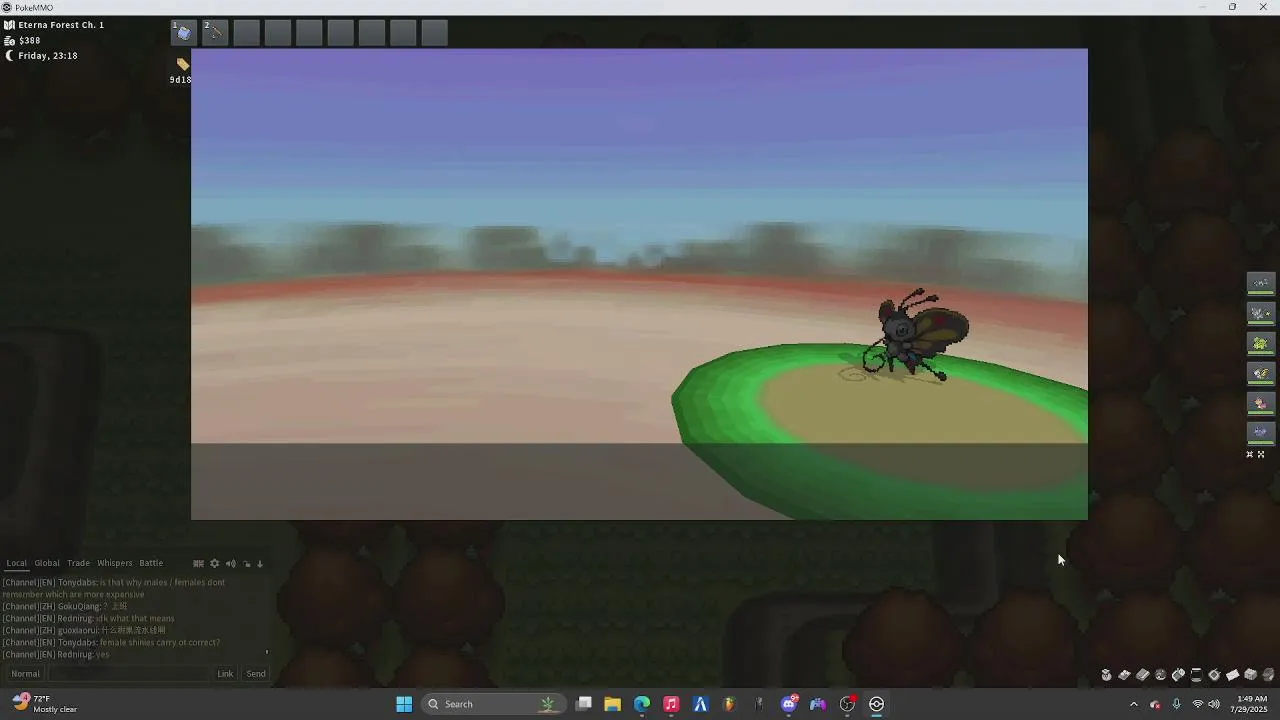Click Rednirug's 'yes' chat message
Viewport: 1280px width, 720px height.
click(x=103, y=654)
